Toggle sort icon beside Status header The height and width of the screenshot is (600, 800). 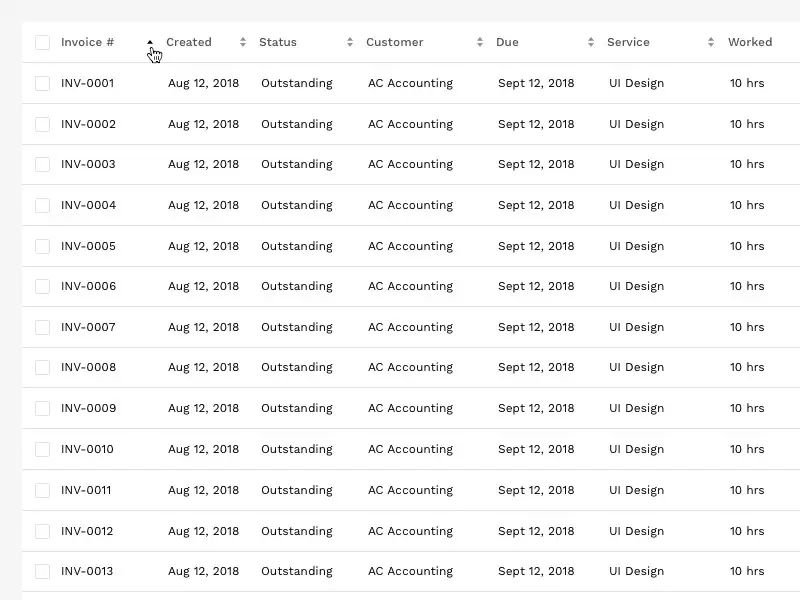click(x=350, y=42)
